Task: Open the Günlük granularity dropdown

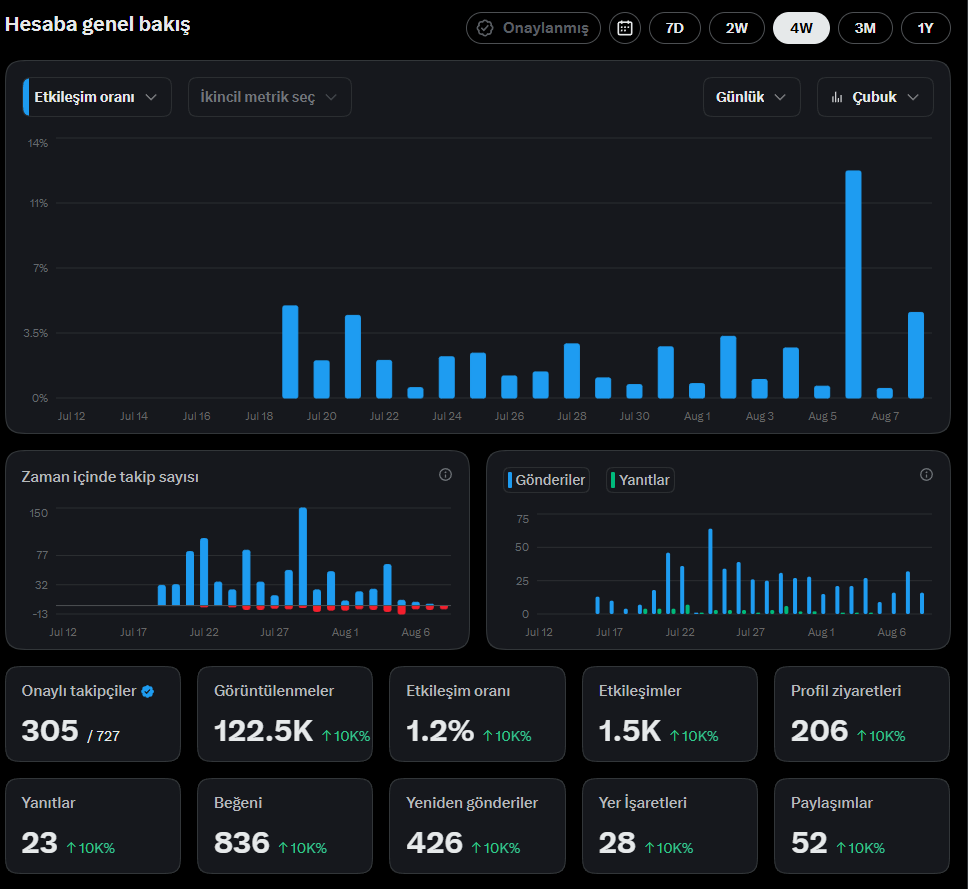Action: (751, 97)
